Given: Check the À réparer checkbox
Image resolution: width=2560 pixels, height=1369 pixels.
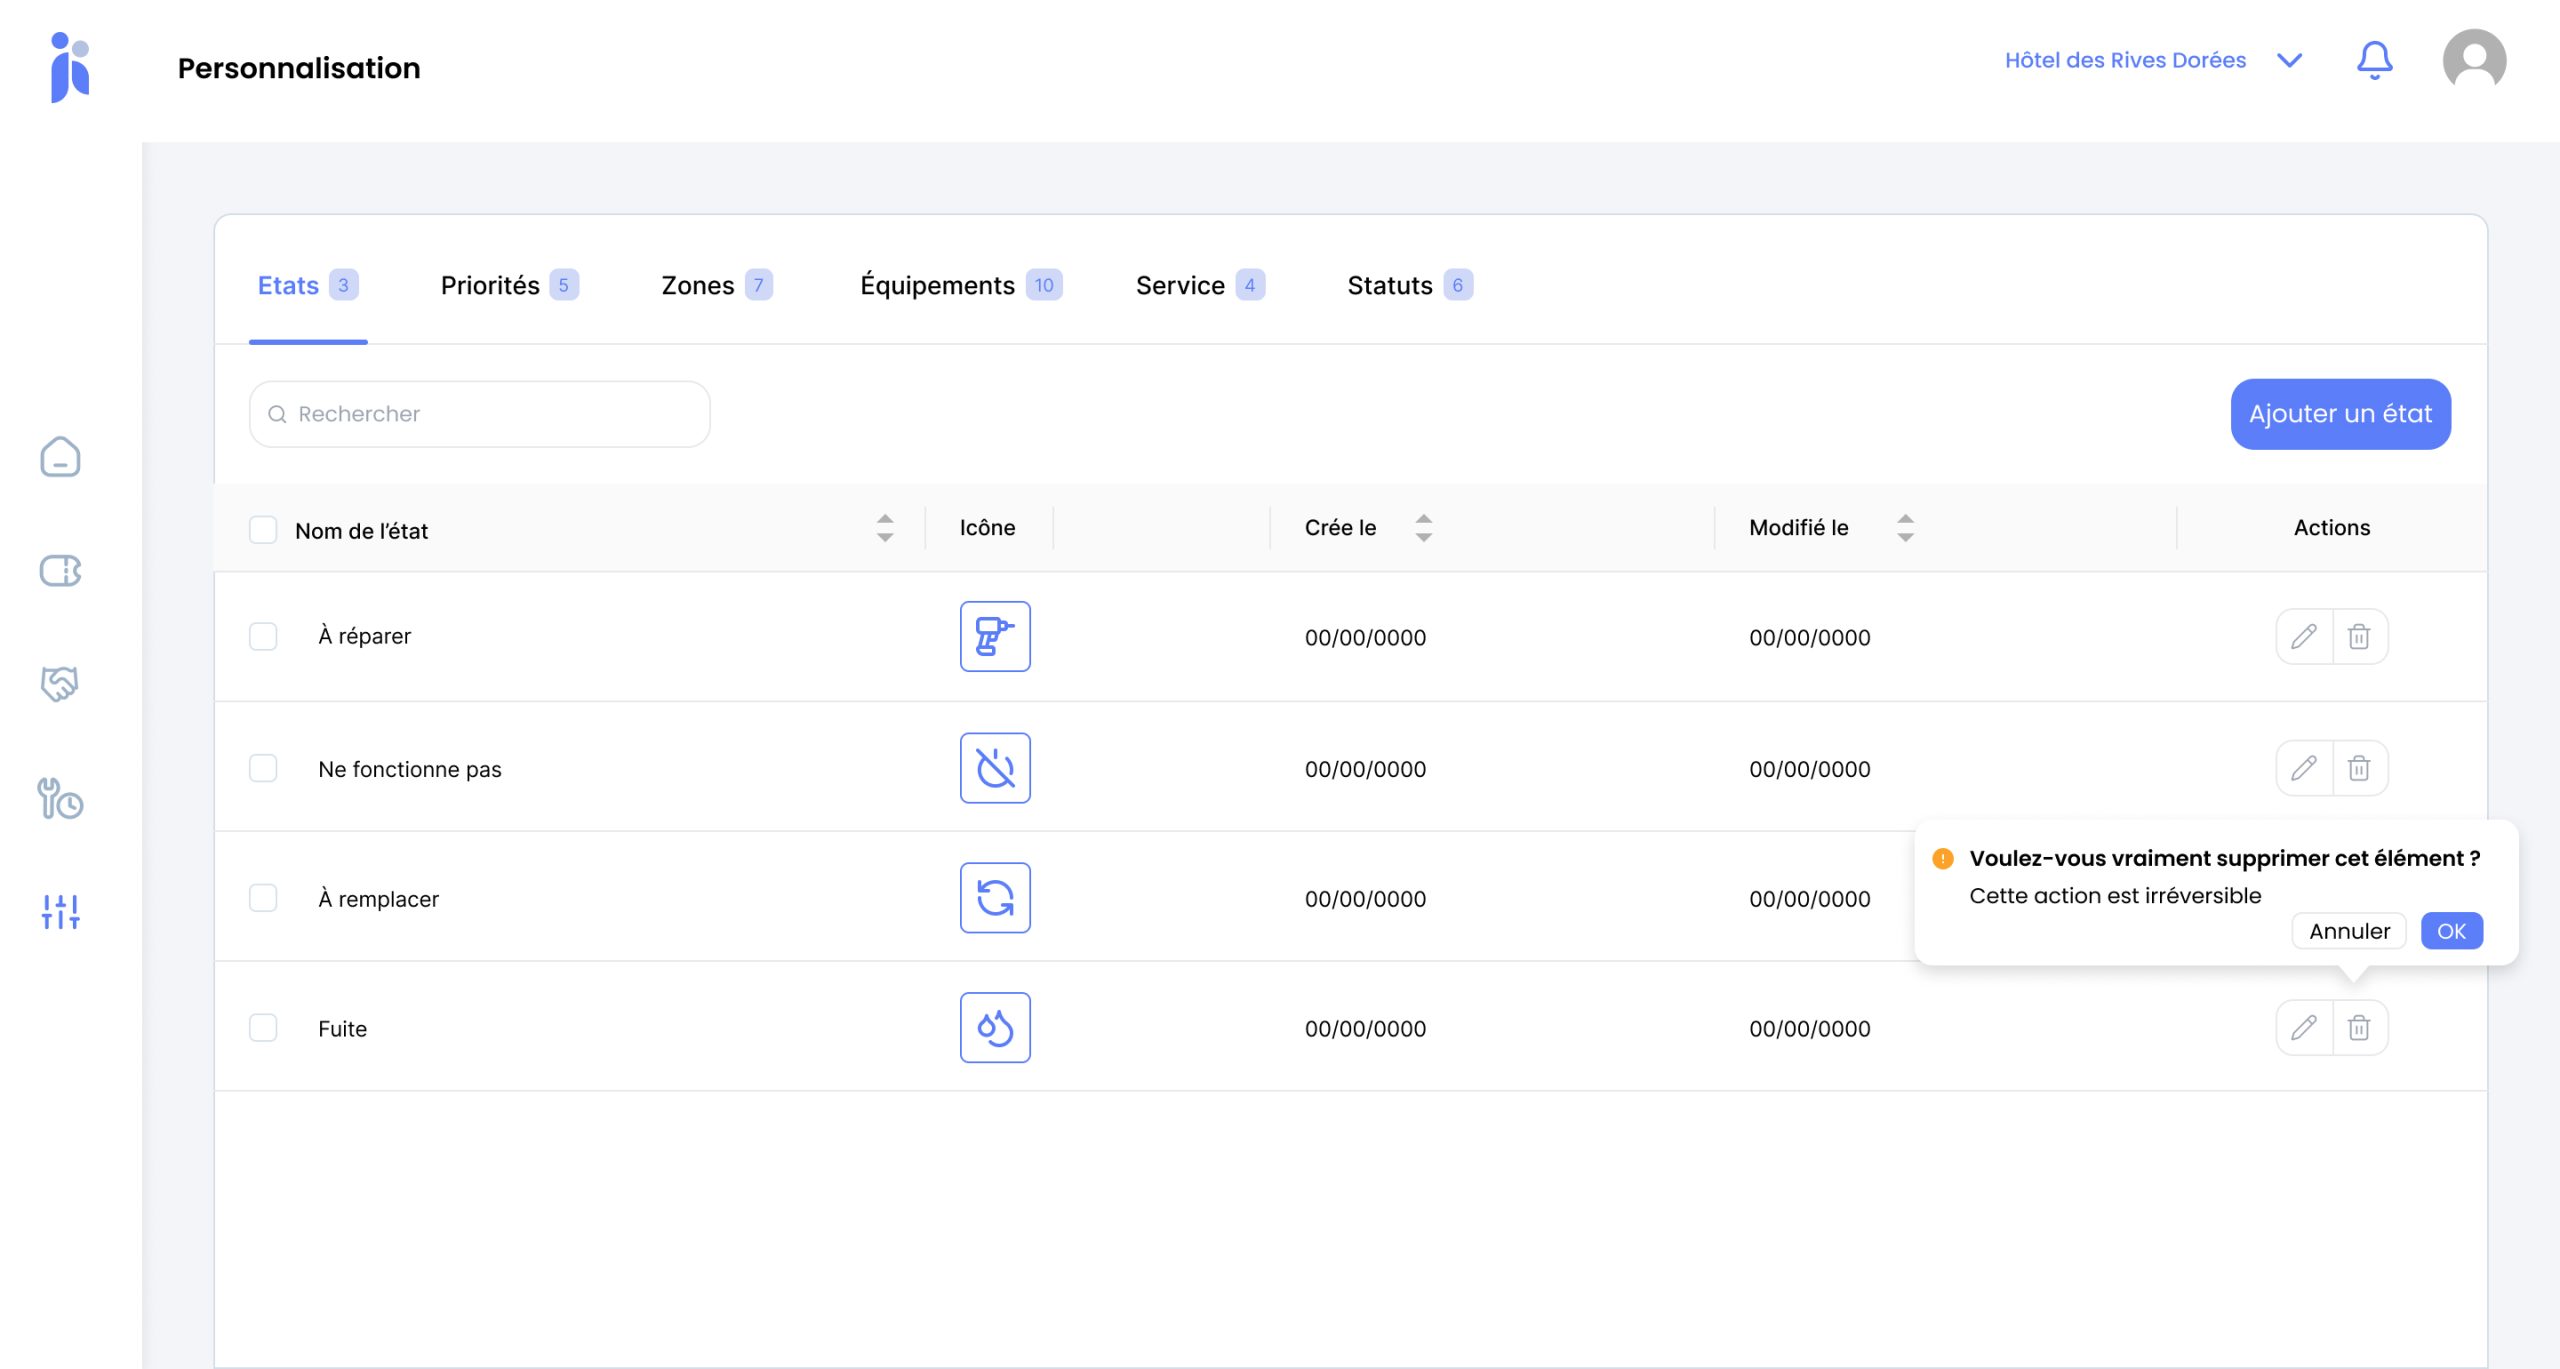Looking at the screenshot, I should [x=263, y=637].
